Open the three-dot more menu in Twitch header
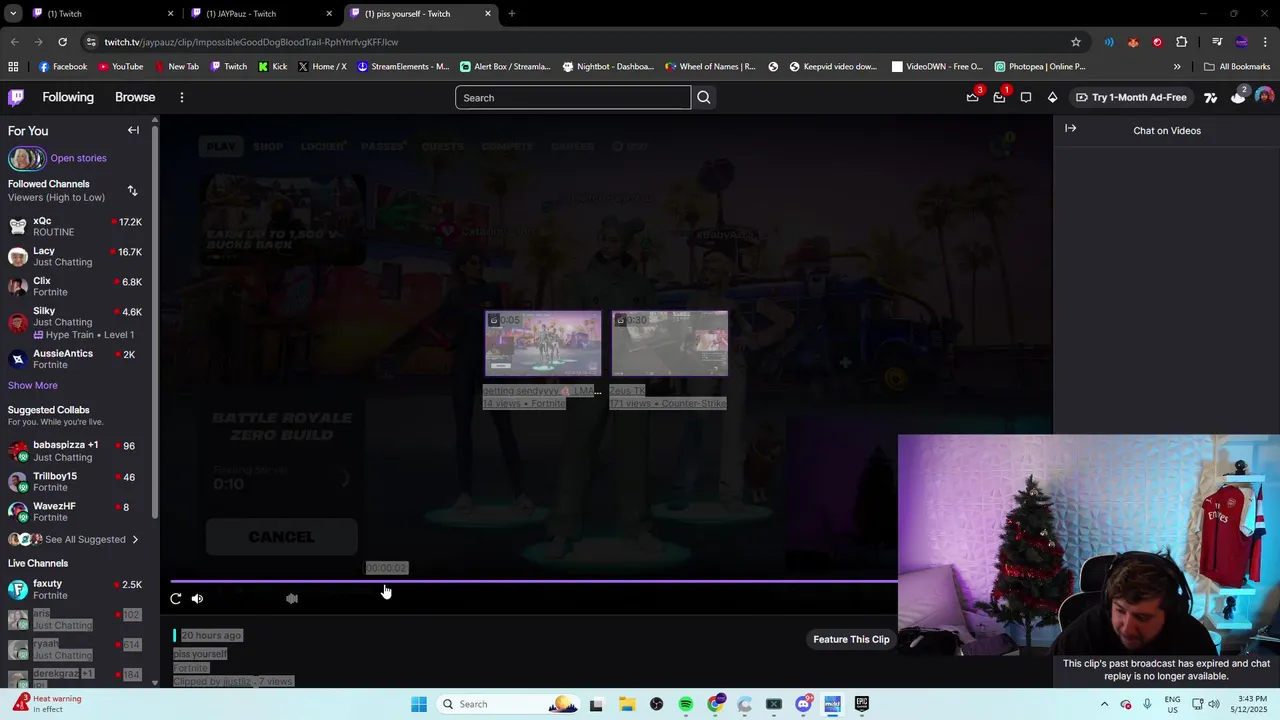The width and height of the screenshot is (1280, 720). [x=182, y=97]
